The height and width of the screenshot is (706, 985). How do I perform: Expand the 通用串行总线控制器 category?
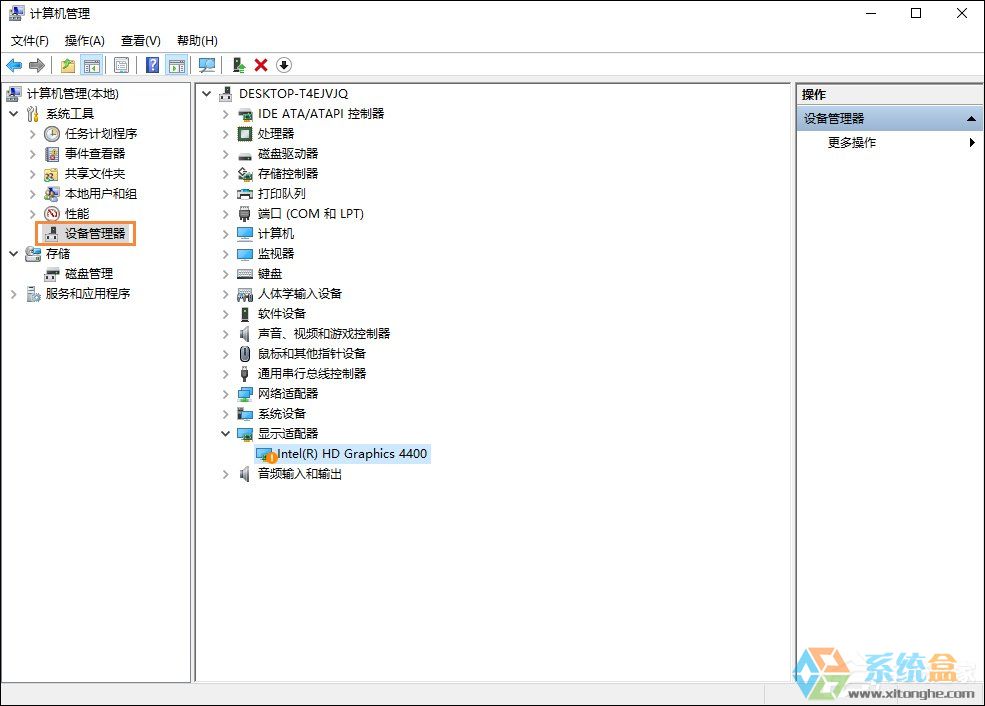(226, 374)
